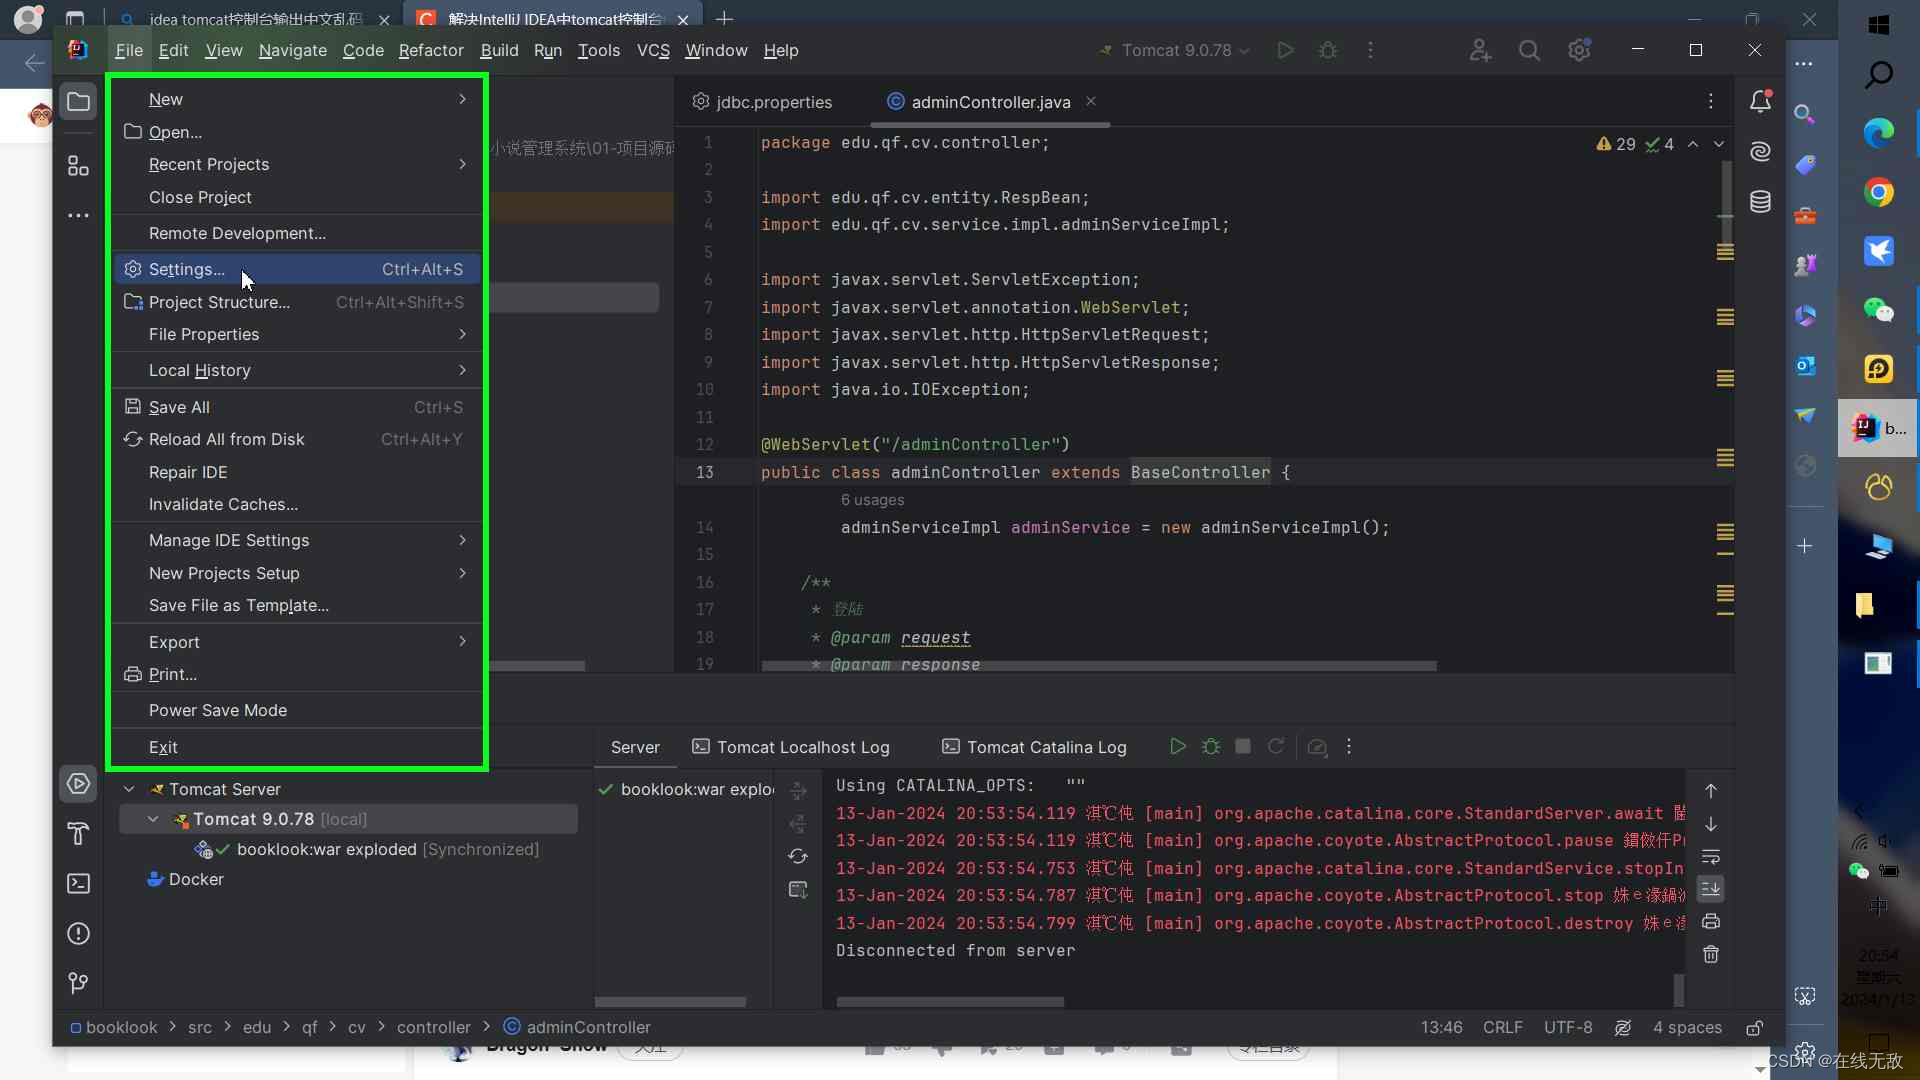Run the Tomcat 9.0.78 configuration

[1285, 50]
